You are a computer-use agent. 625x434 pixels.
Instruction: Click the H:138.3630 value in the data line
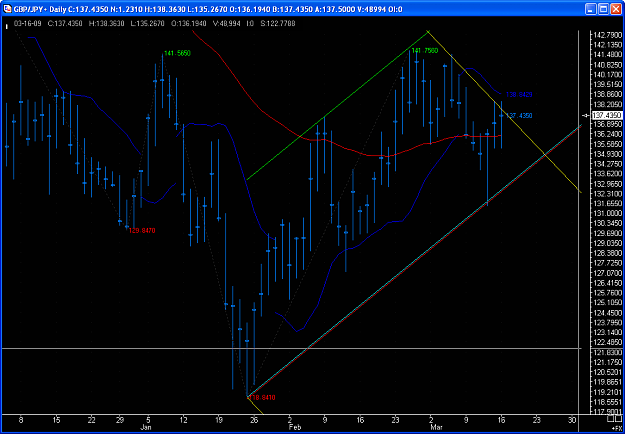[x=108, y=24]
